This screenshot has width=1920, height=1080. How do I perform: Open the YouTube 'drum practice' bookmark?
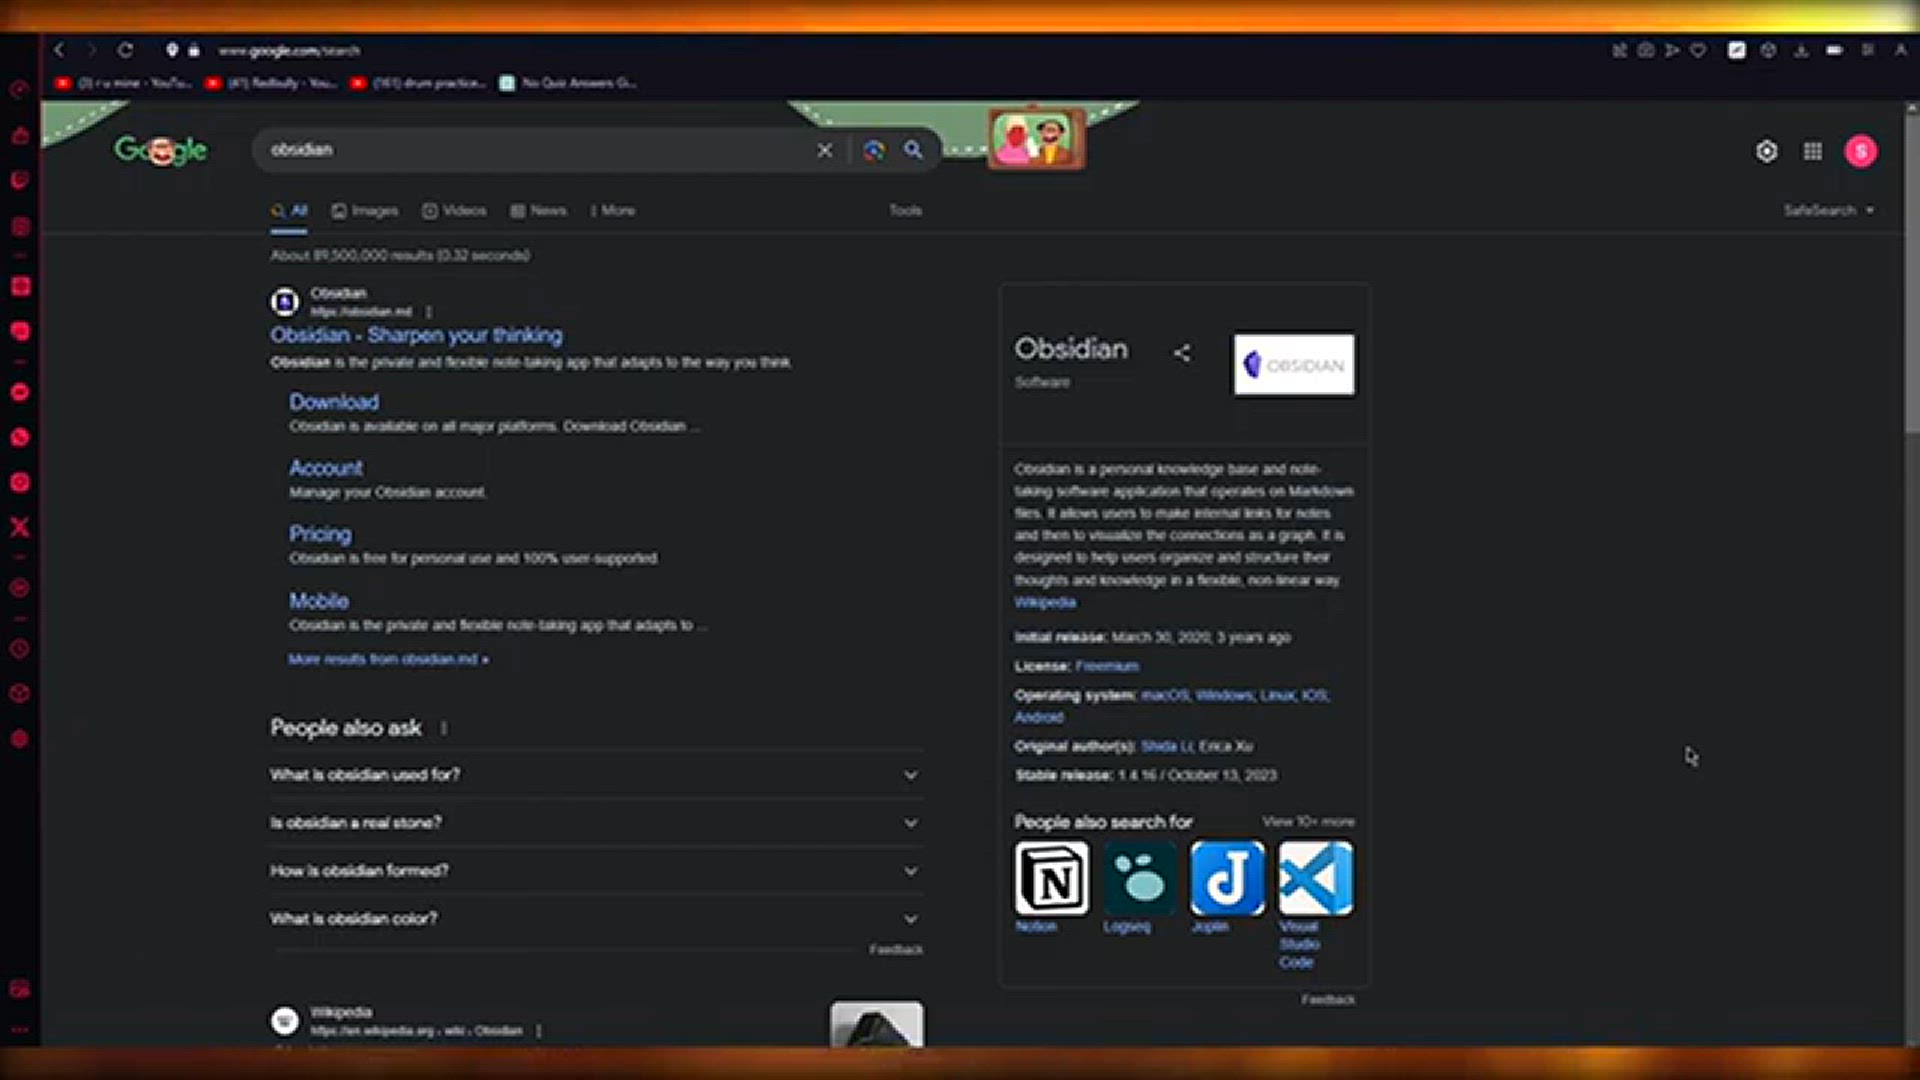coord(419,83)
